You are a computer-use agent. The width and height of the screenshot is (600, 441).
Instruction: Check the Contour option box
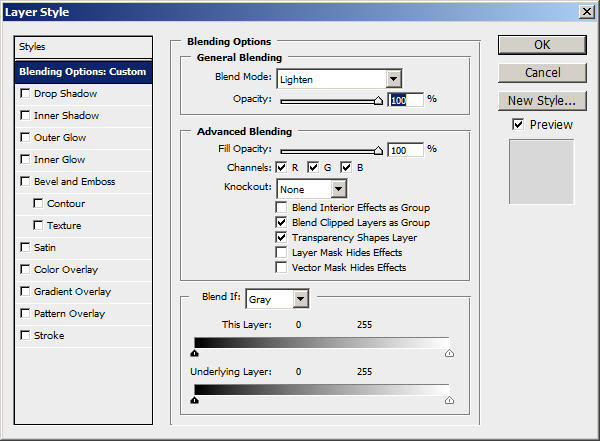(38, 203)
